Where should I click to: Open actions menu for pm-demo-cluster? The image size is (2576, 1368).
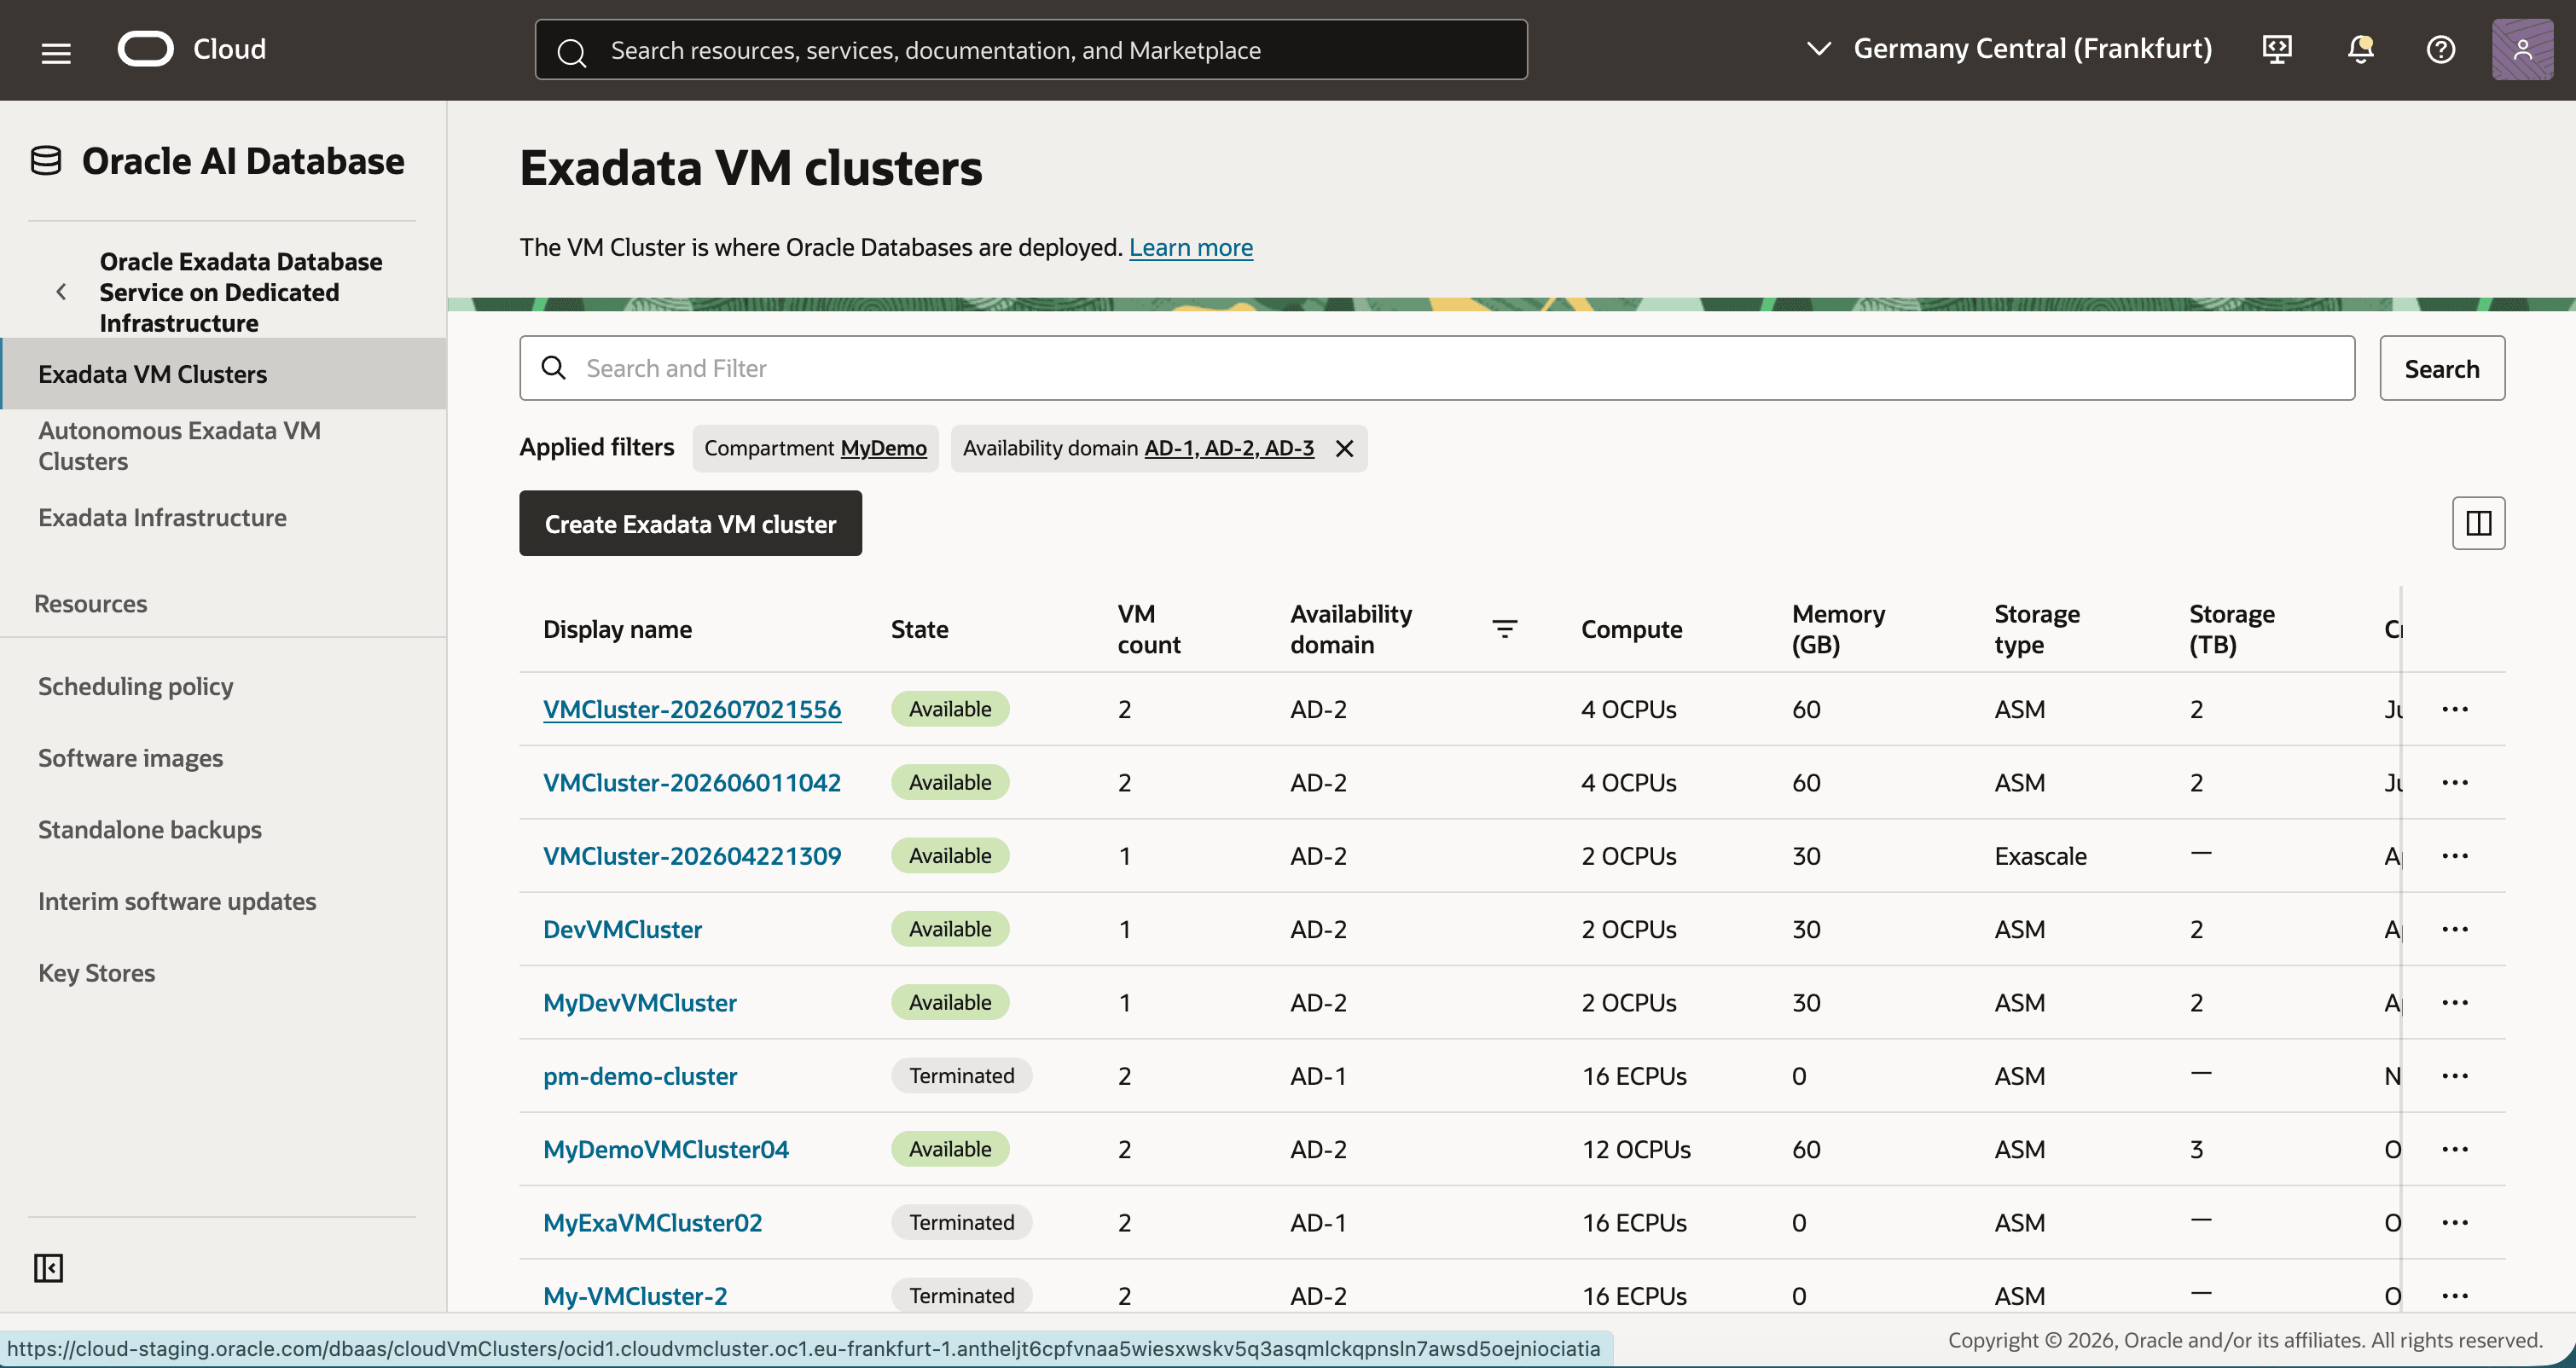pos(2455,1076)
